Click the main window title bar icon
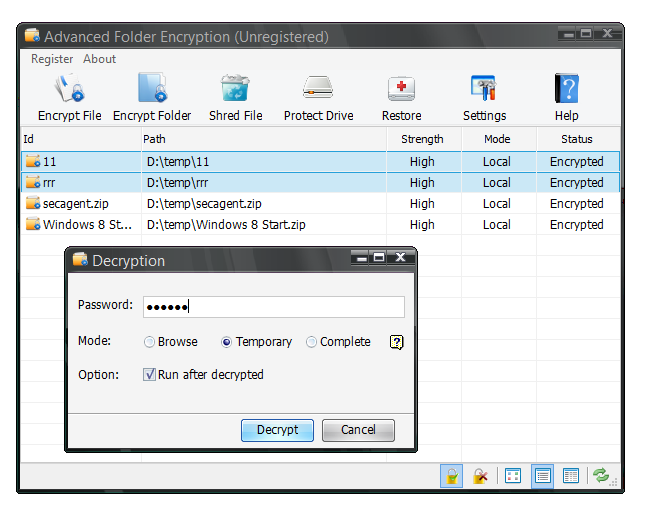 (x=32, y=36)
